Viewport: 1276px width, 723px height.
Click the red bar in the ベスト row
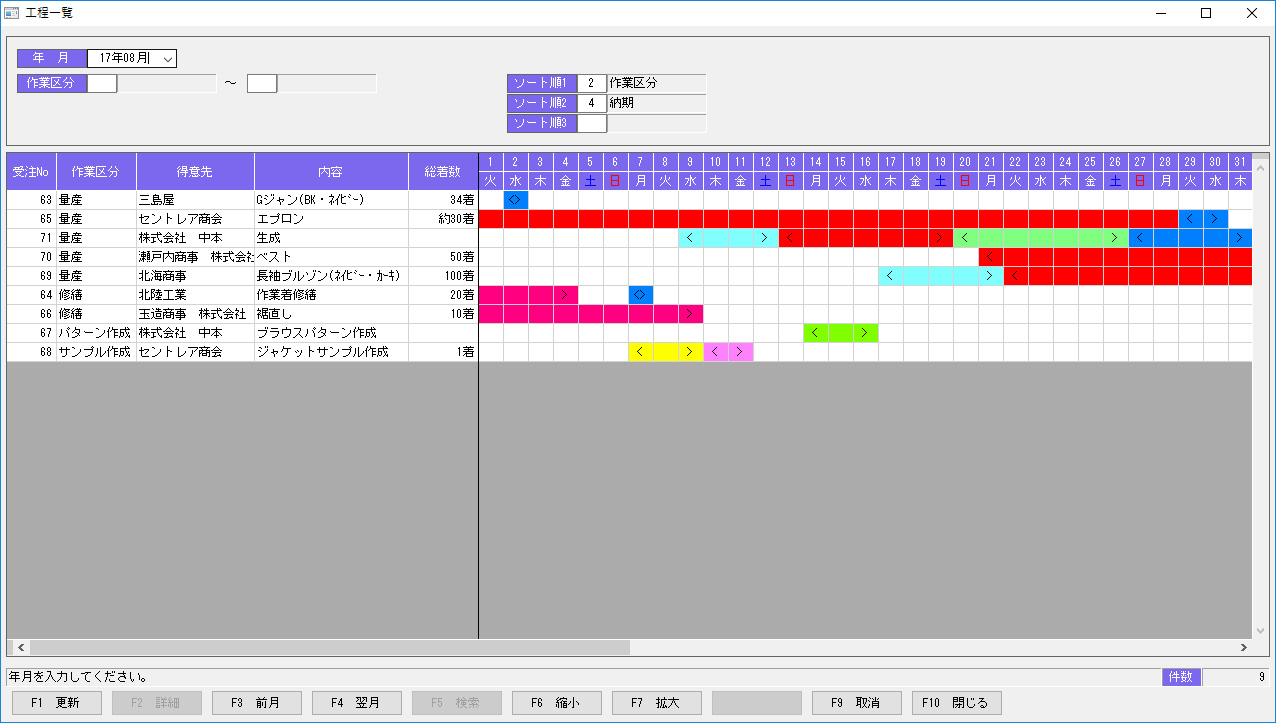click(x=1115, y=257)
